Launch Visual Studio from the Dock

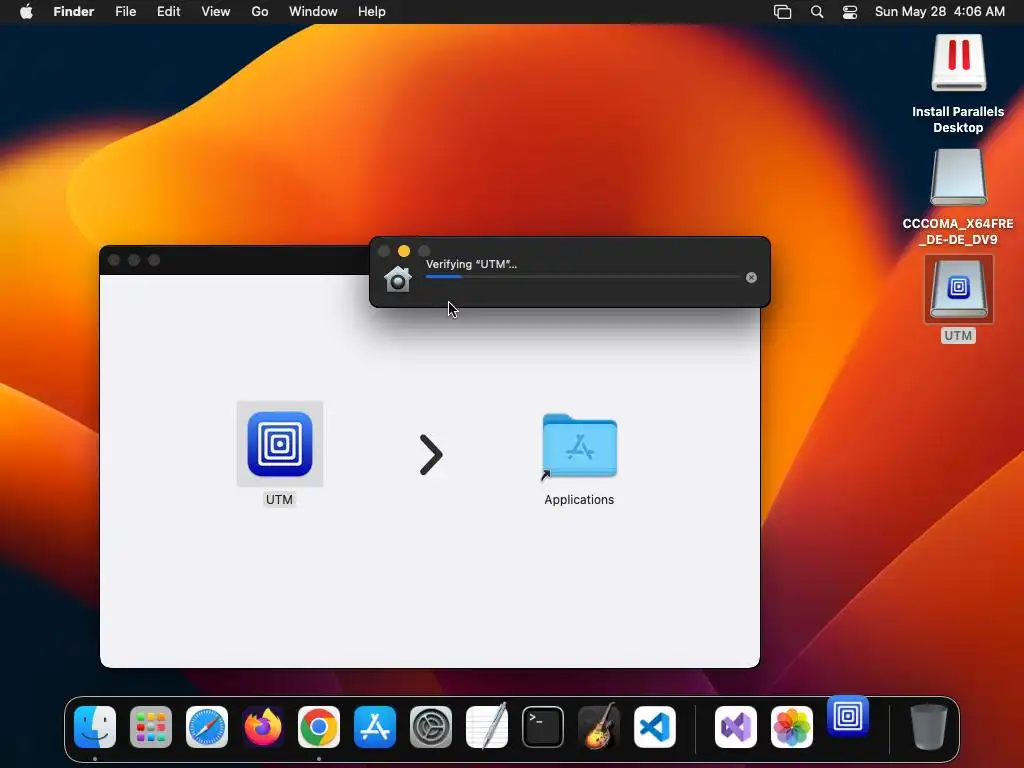pyautogui.click(x=736, y=727)
